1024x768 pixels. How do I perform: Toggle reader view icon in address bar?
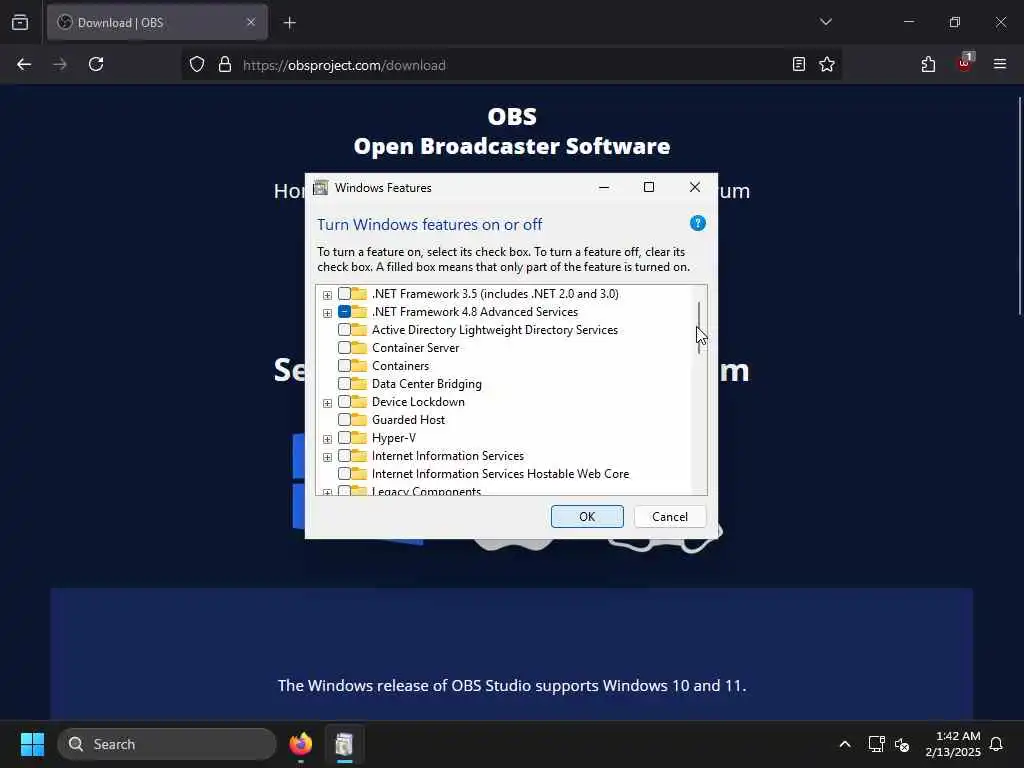799,64
